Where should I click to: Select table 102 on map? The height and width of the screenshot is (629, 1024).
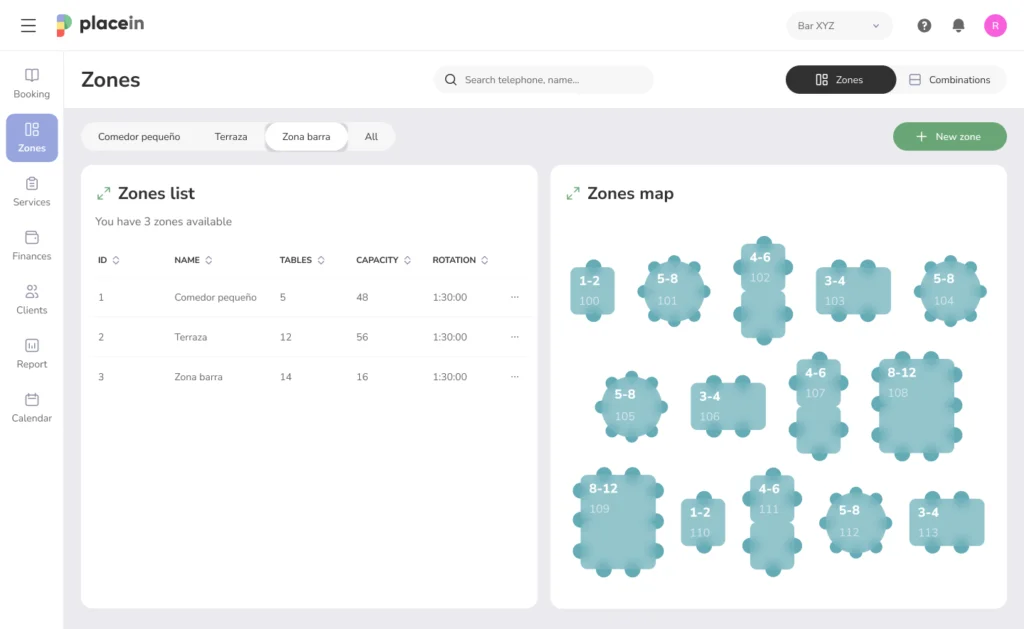[763, 291]
